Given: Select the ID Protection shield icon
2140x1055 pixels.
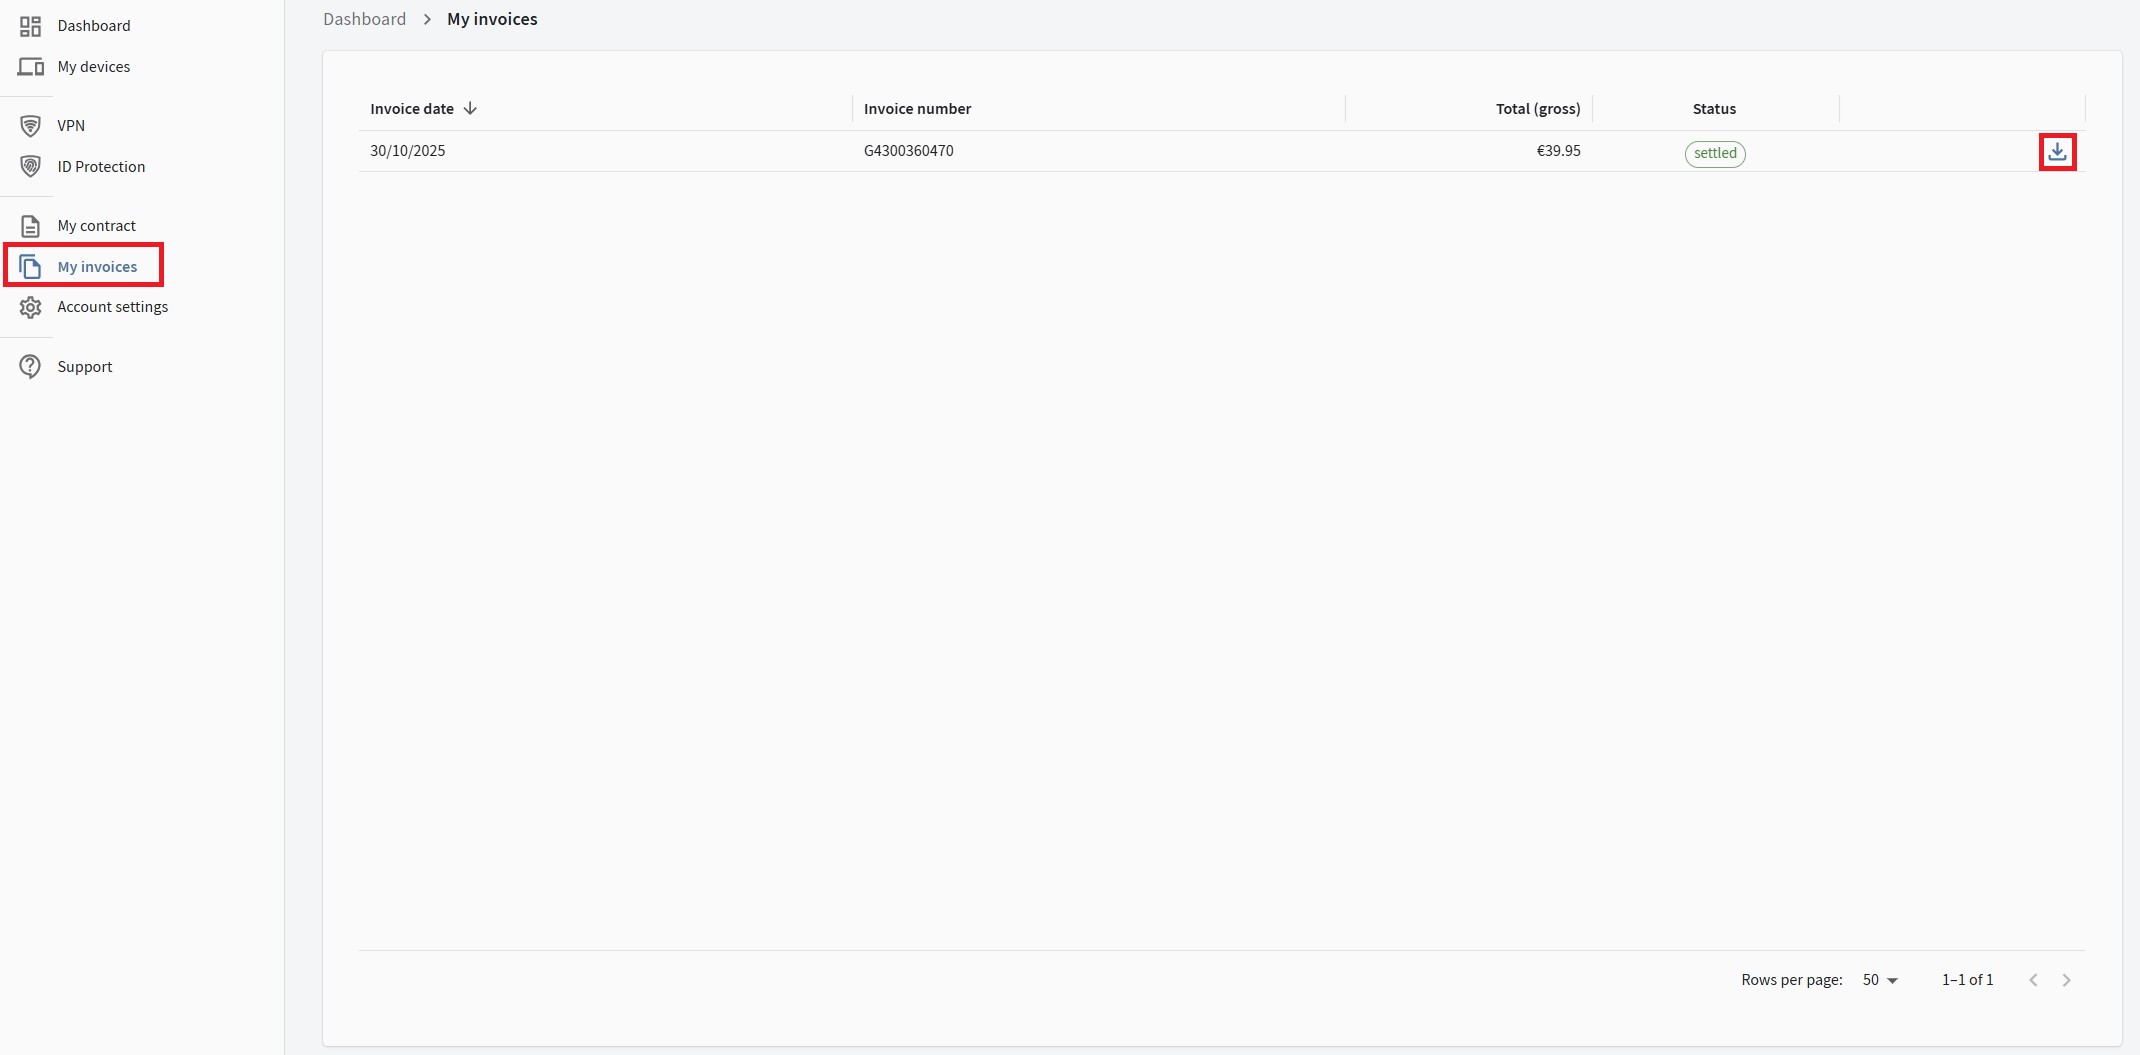Looking at the screenshot, I should pos(30,166).
